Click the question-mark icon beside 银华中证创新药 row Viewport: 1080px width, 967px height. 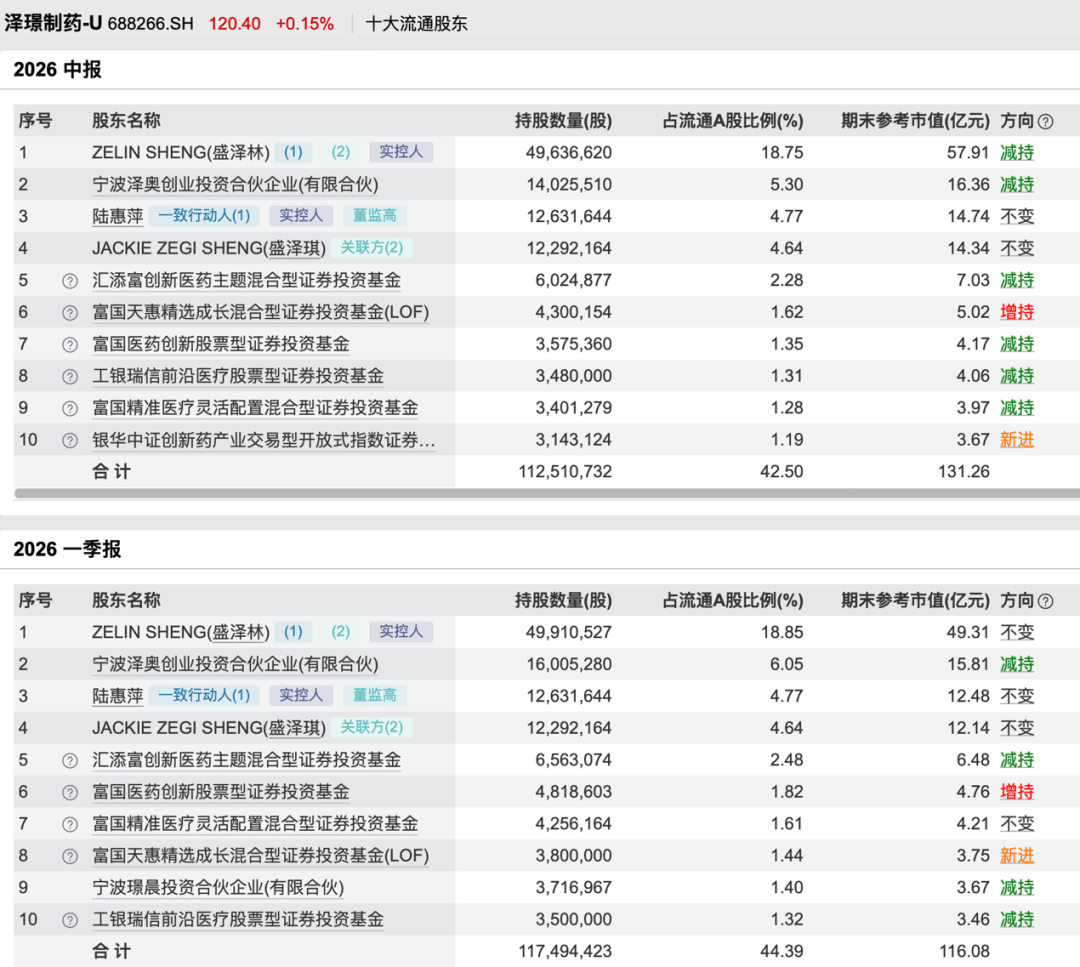pyautogui.click(x=70, y=440)
